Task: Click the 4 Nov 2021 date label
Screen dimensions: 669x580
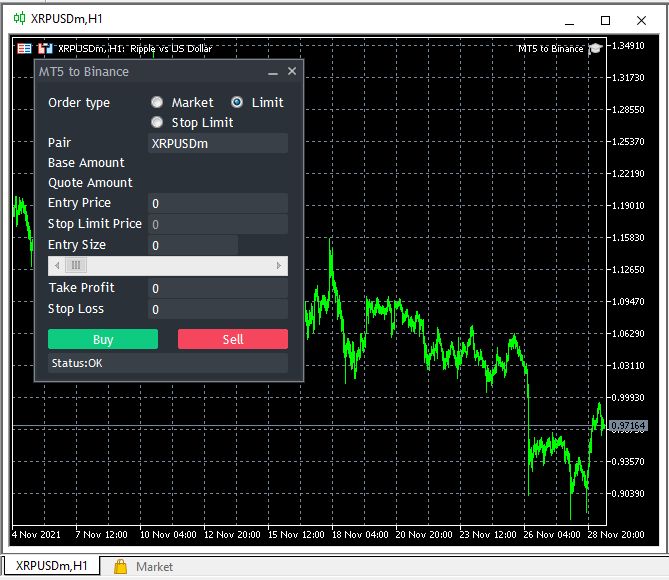Action: click(36, 535)
